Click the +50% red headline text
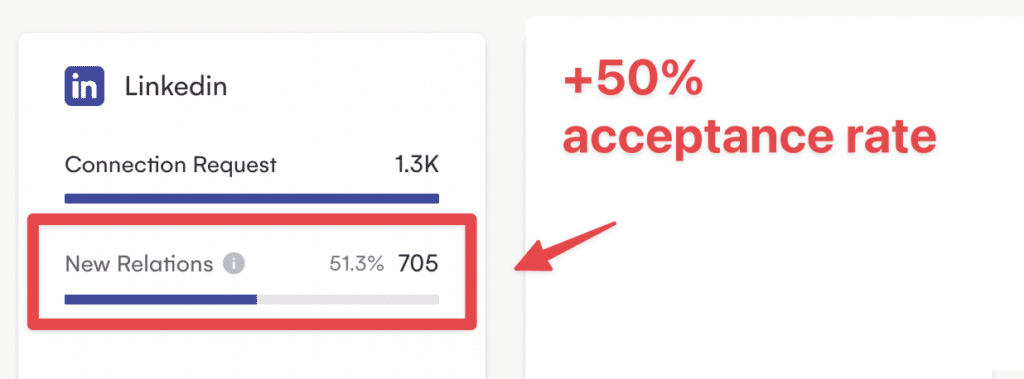This screenshot has height=379, width=1024. [633, 82]
